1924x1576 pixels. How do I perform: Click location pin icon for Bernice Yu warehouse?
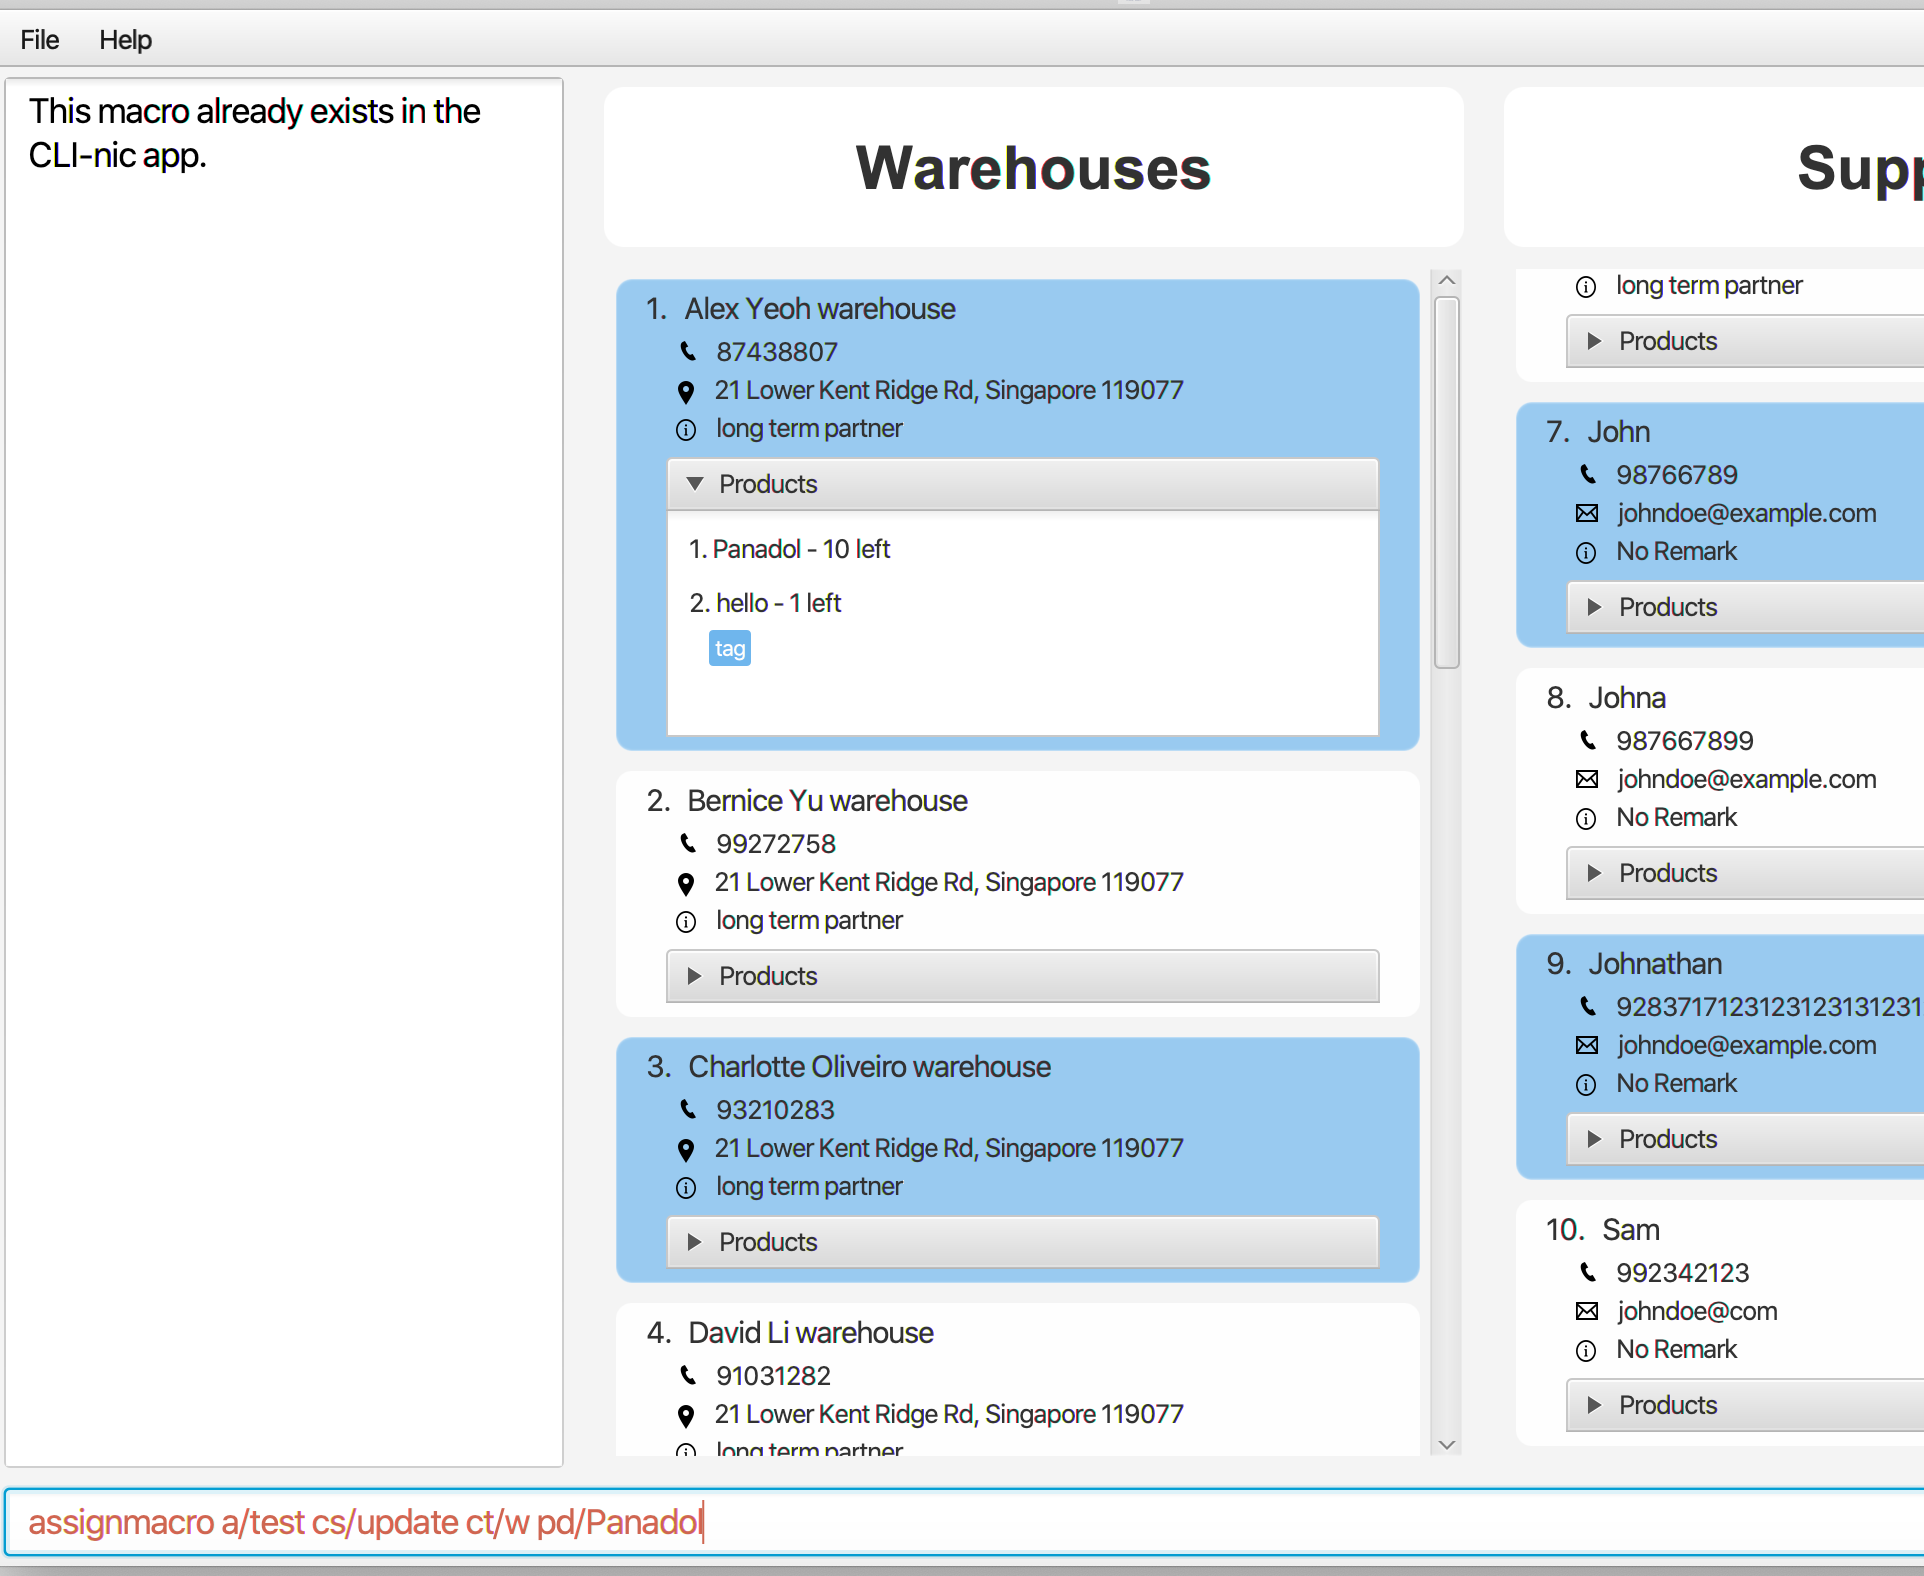(x=686, y=883)
